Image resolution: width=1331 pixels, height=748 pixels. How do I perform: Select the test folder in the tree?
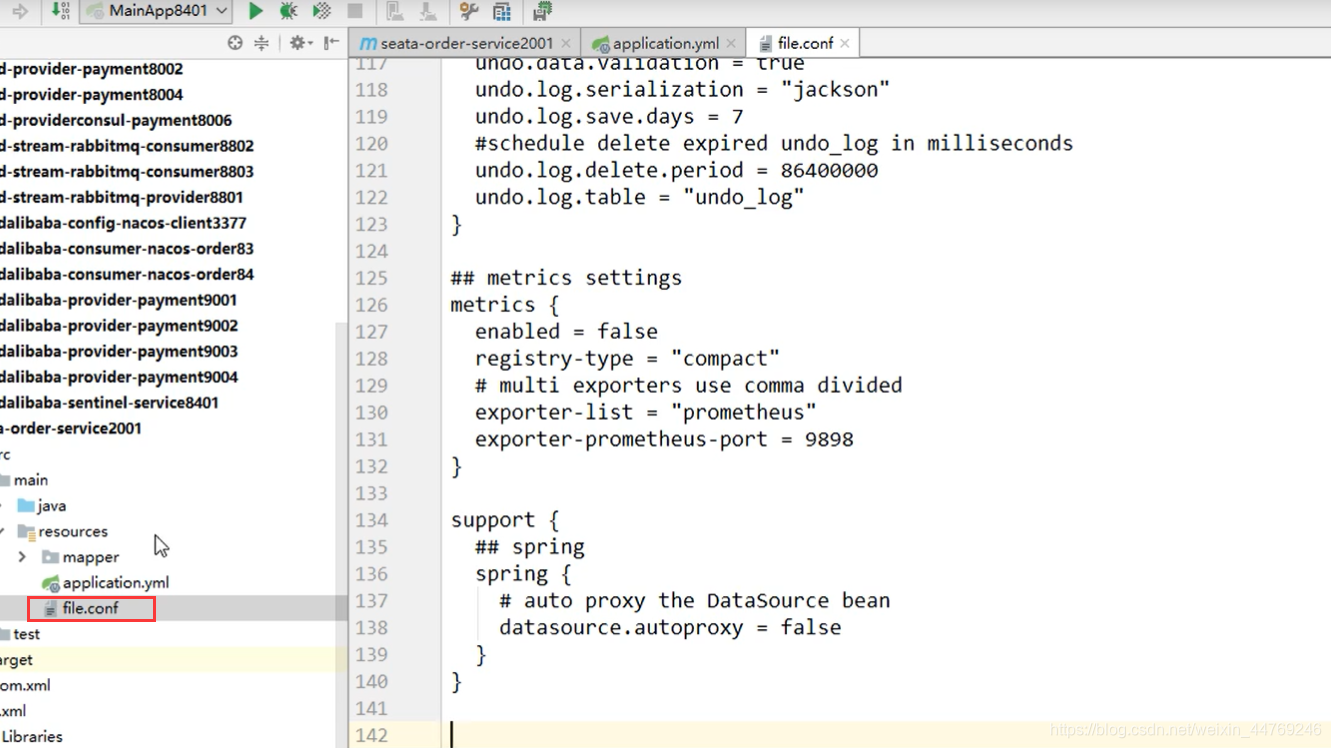[27, 634]
